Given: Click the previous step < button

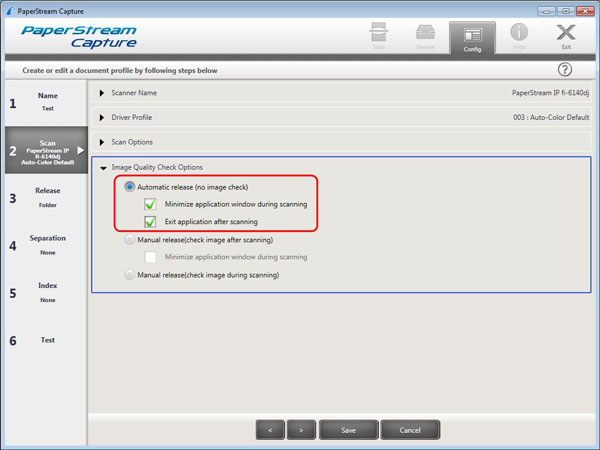Looking at the screenshot, I should click(x=270, y=430).
